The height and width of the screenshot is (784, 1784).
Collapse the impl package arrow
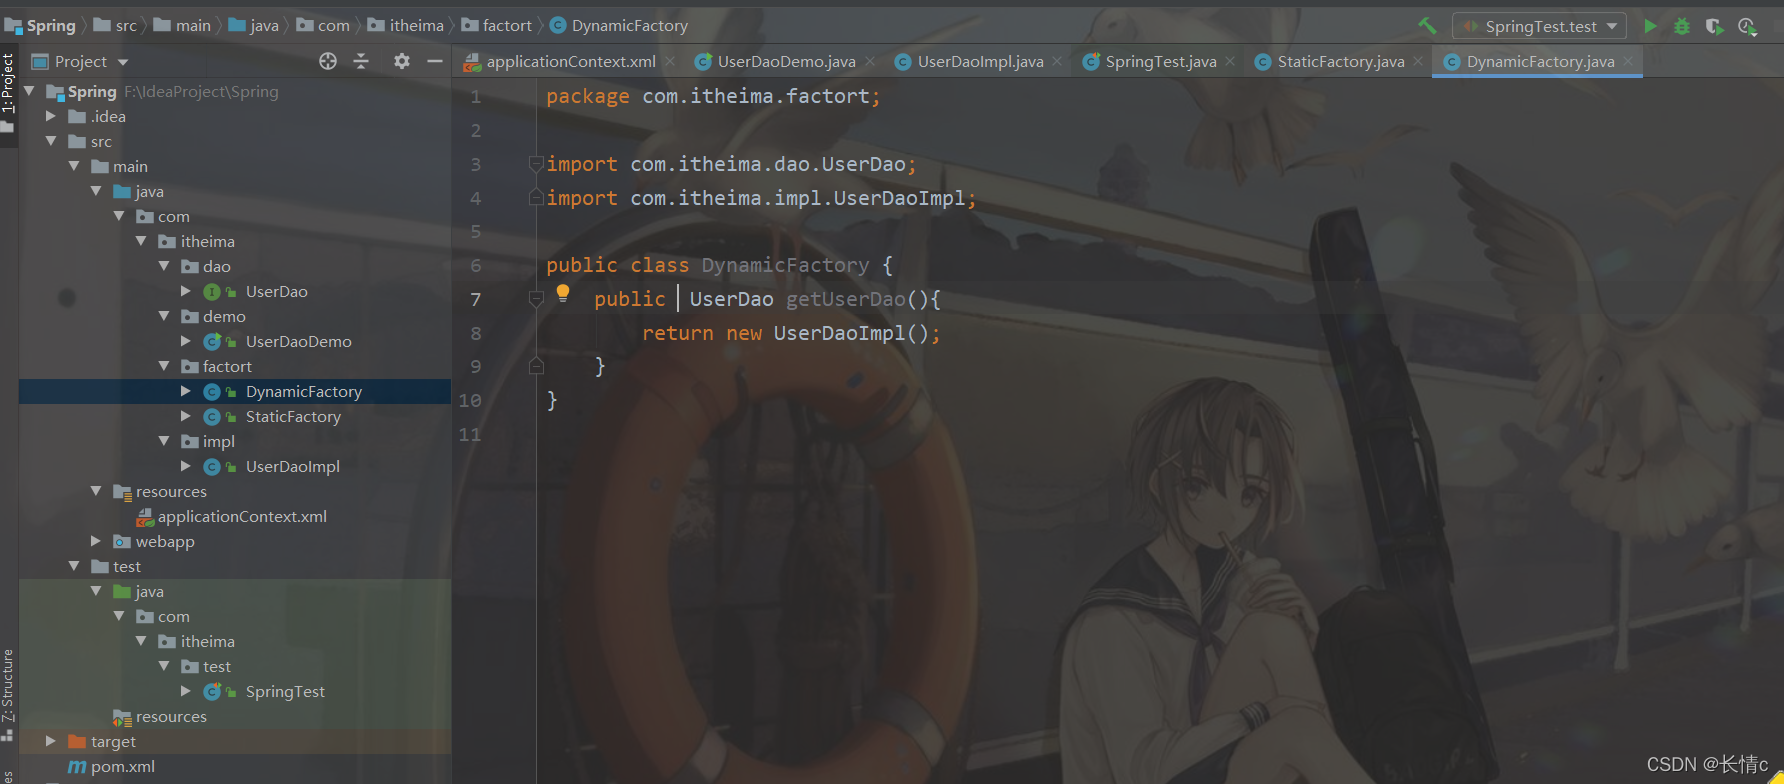click(x=164, y=441)
